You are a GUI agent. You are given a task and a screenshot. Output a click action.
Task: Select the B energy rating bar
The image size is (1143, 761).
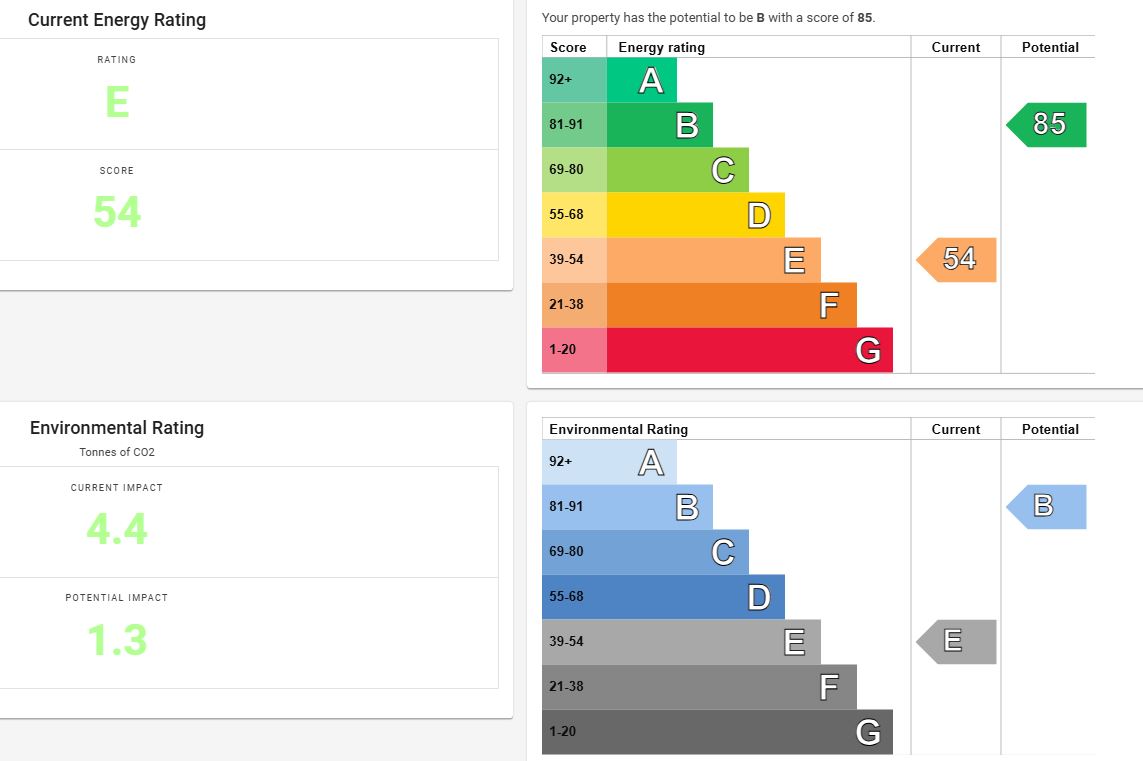(659, 125)
